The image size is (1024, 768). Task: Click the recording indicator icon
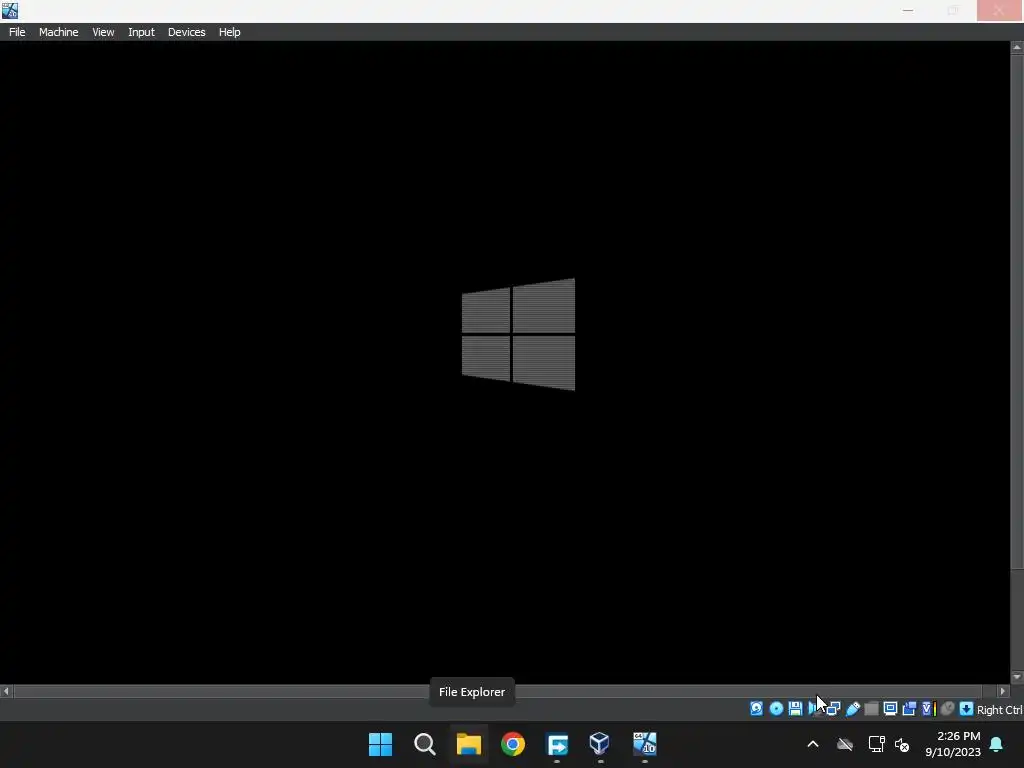(x=909, y=709)
